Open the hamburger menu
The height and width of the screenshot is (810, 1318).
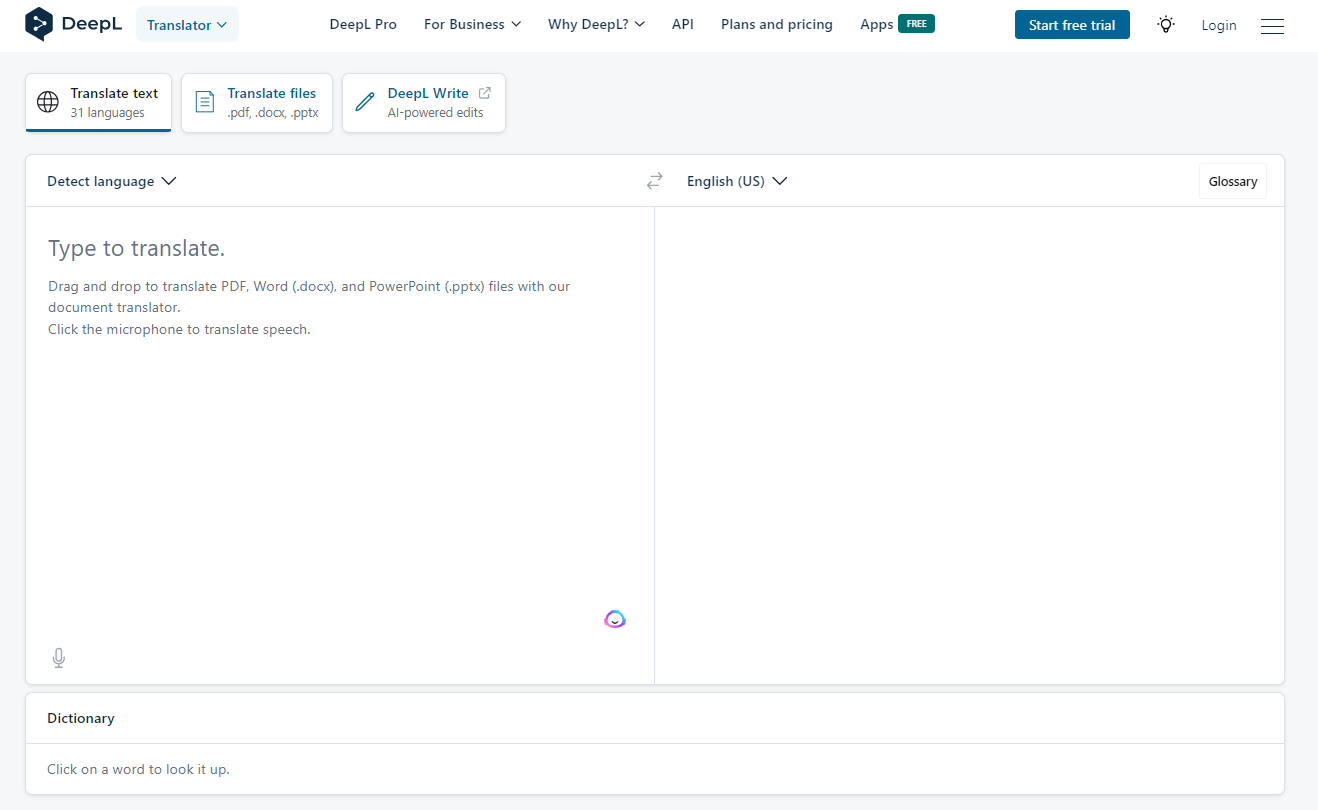pyautogui.click(x=1272, y=26)
